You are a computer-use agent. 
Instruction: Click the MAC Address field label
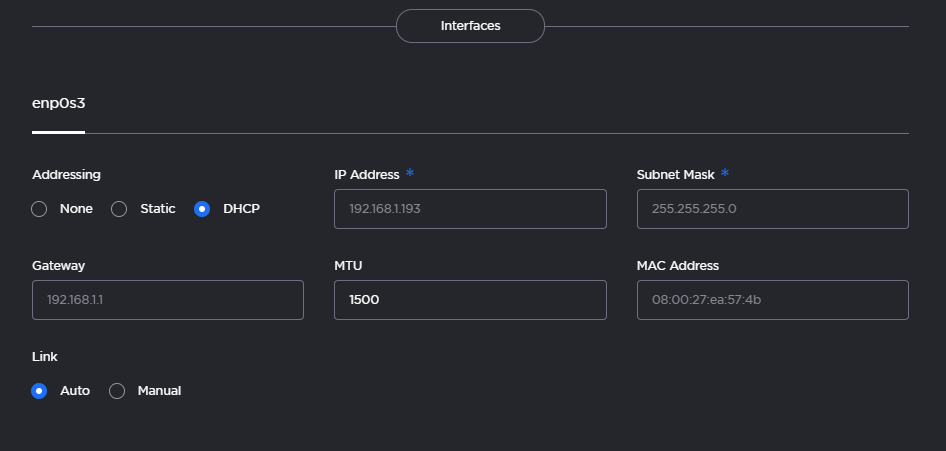click(677, 266)
